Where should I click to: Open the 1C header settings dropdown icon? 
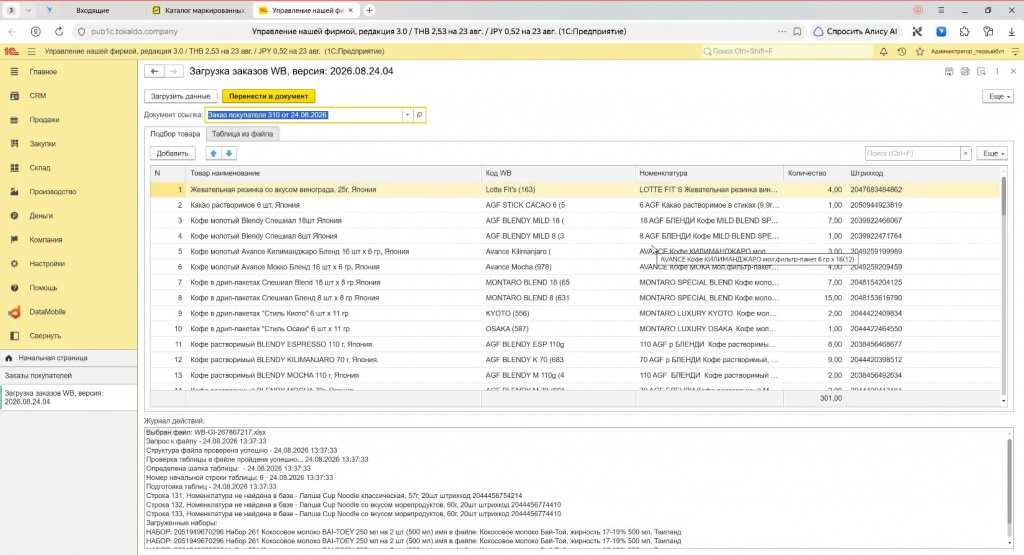pos(1015,52)
